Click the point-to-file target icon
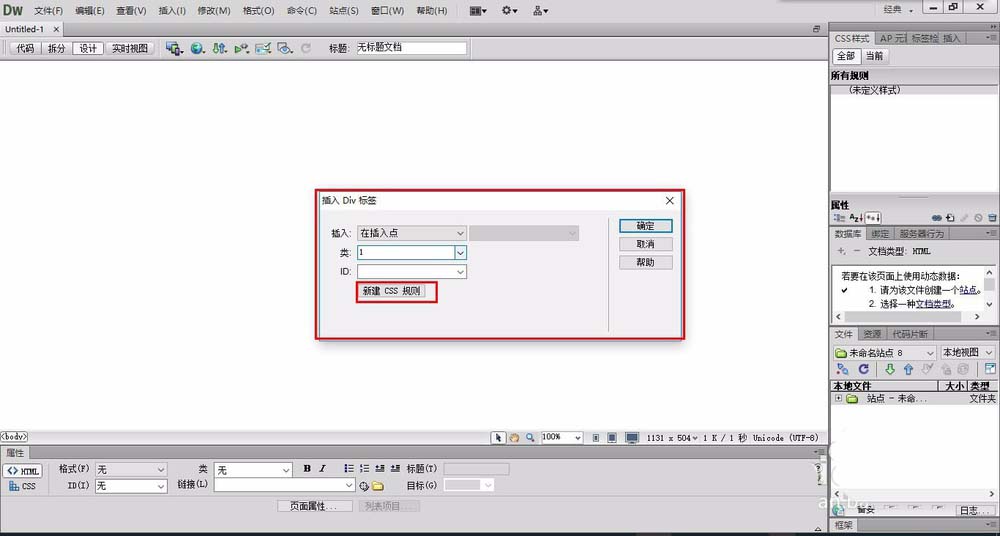 point(364,486)
